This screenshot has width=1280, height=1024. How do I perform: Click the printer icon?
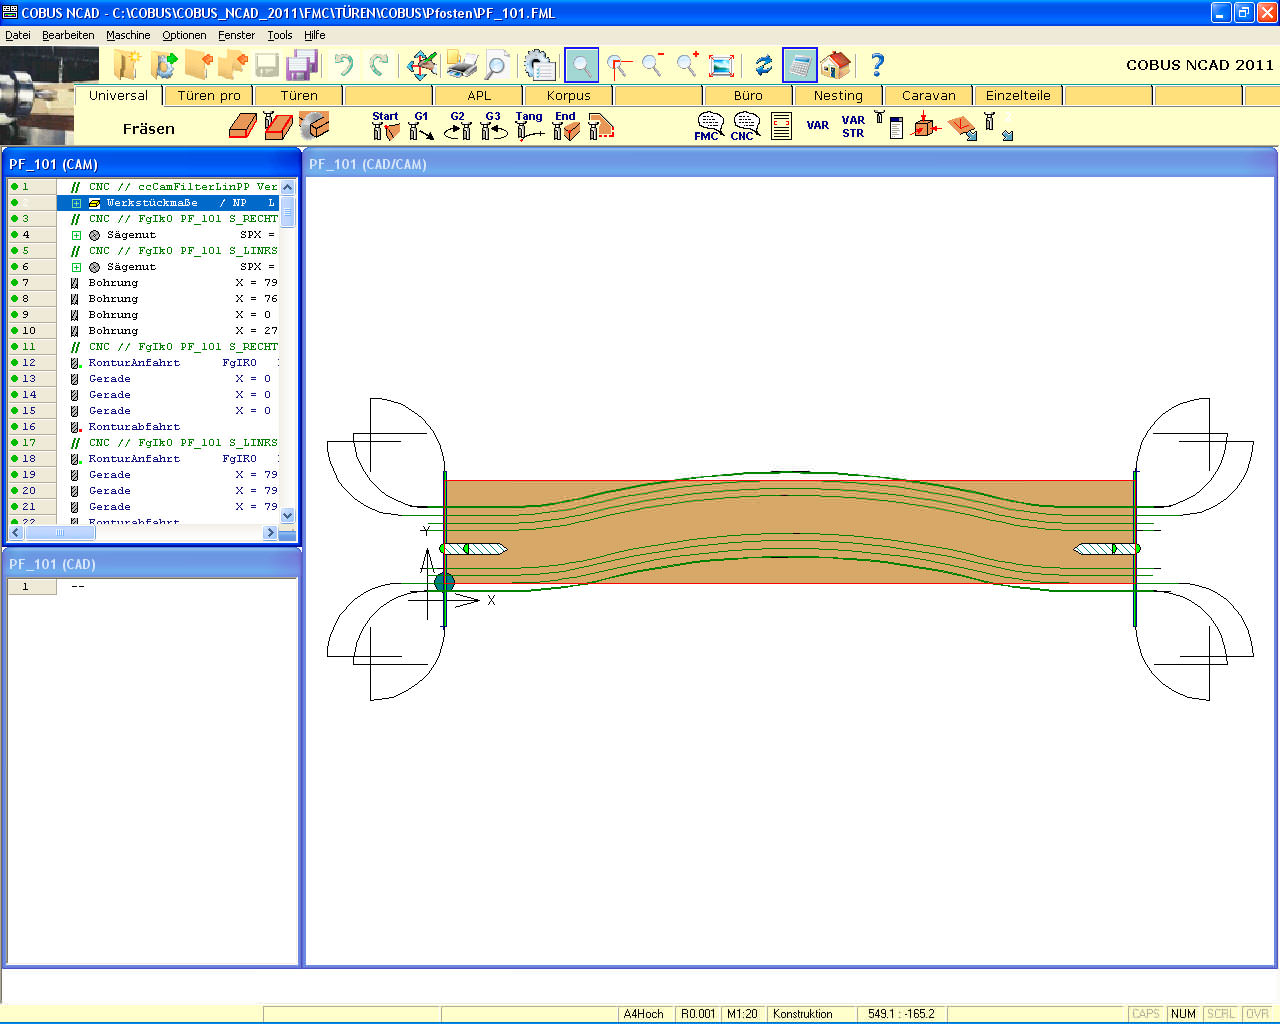(x=461, y=65)
